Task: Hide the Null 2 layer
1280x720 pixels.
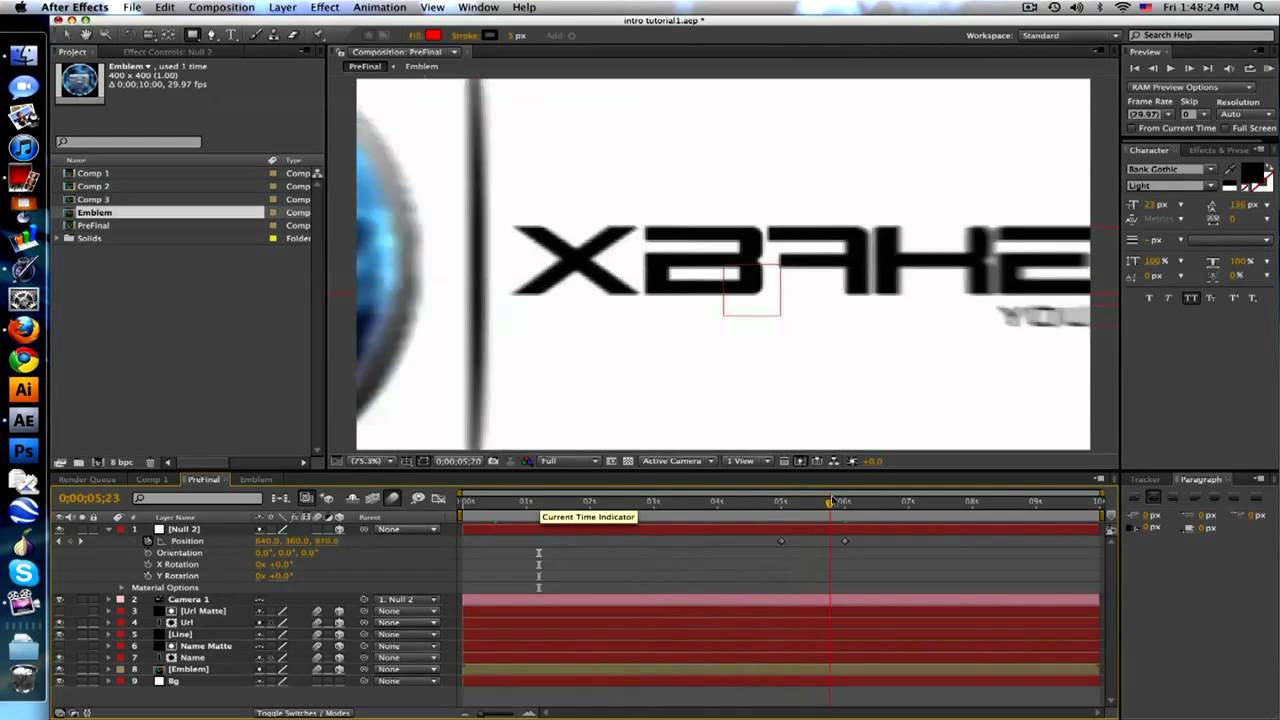Action: (59, 529)
